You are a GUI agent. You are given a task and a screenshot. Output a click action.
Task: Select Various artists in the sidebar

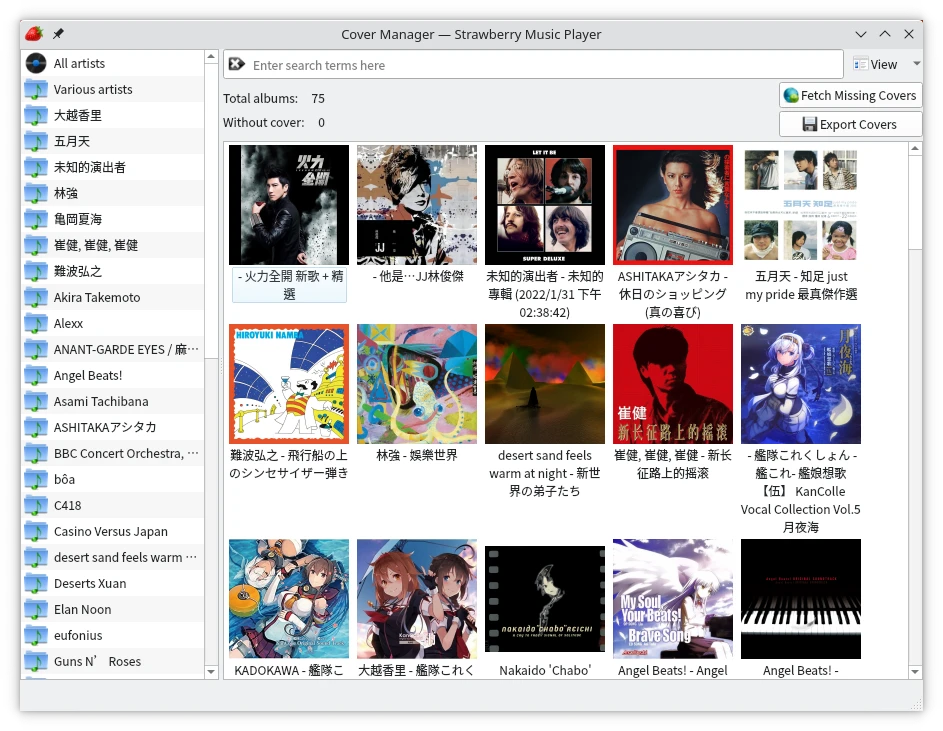(93, 90)
